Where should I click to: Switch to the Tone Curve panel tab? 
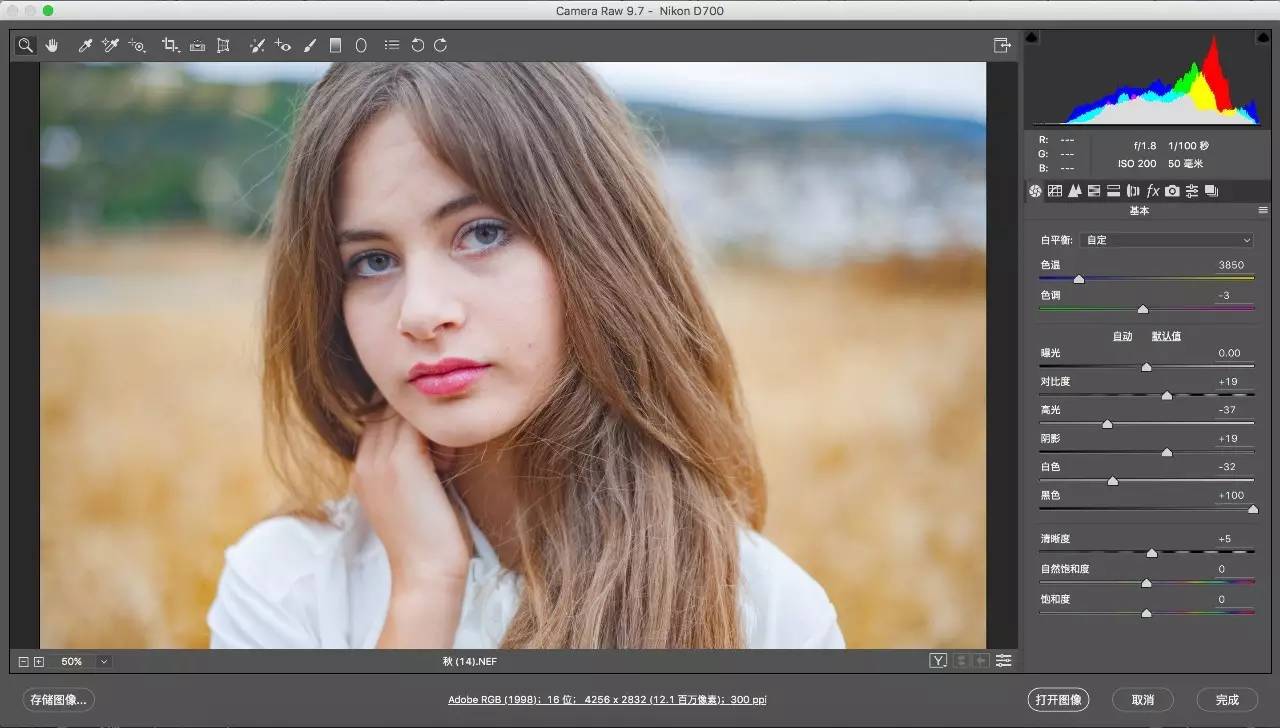click(x=1055, y=191)
